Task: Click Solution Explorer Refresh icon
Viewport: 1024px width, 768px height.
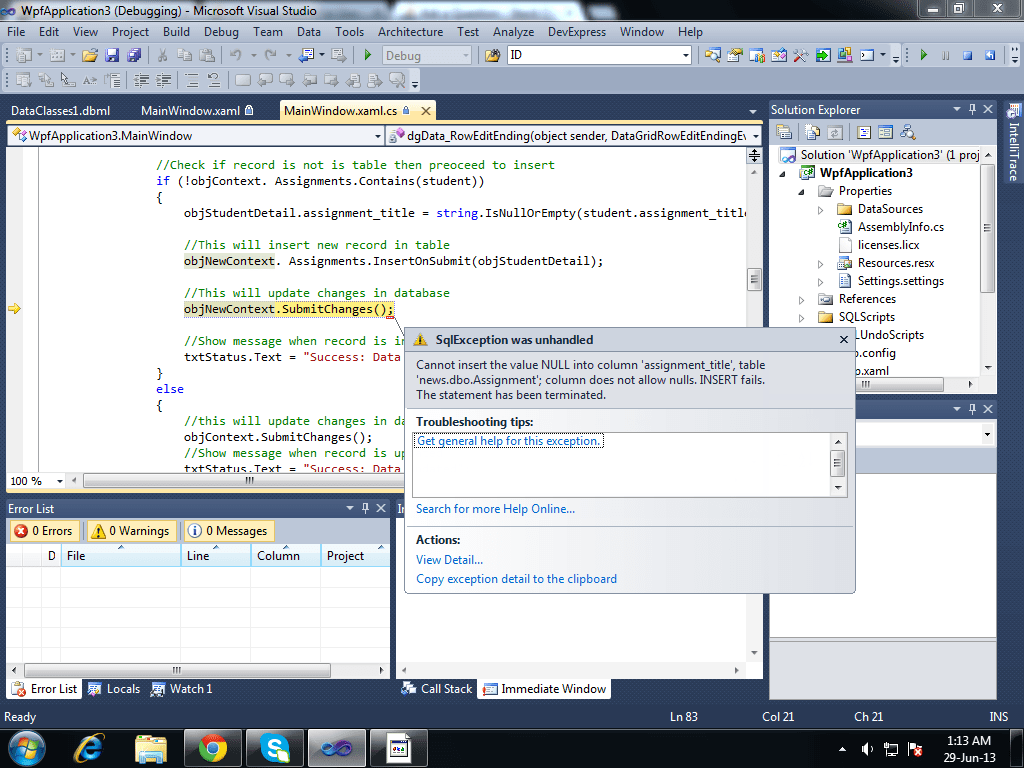Action: [835, 133]
